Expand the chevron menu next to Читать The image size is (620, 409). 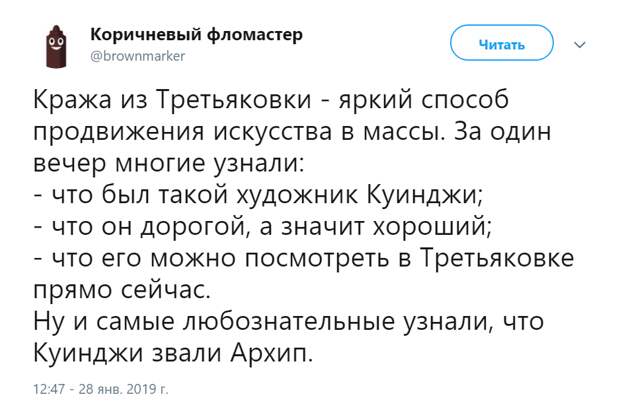coord(580,45)
